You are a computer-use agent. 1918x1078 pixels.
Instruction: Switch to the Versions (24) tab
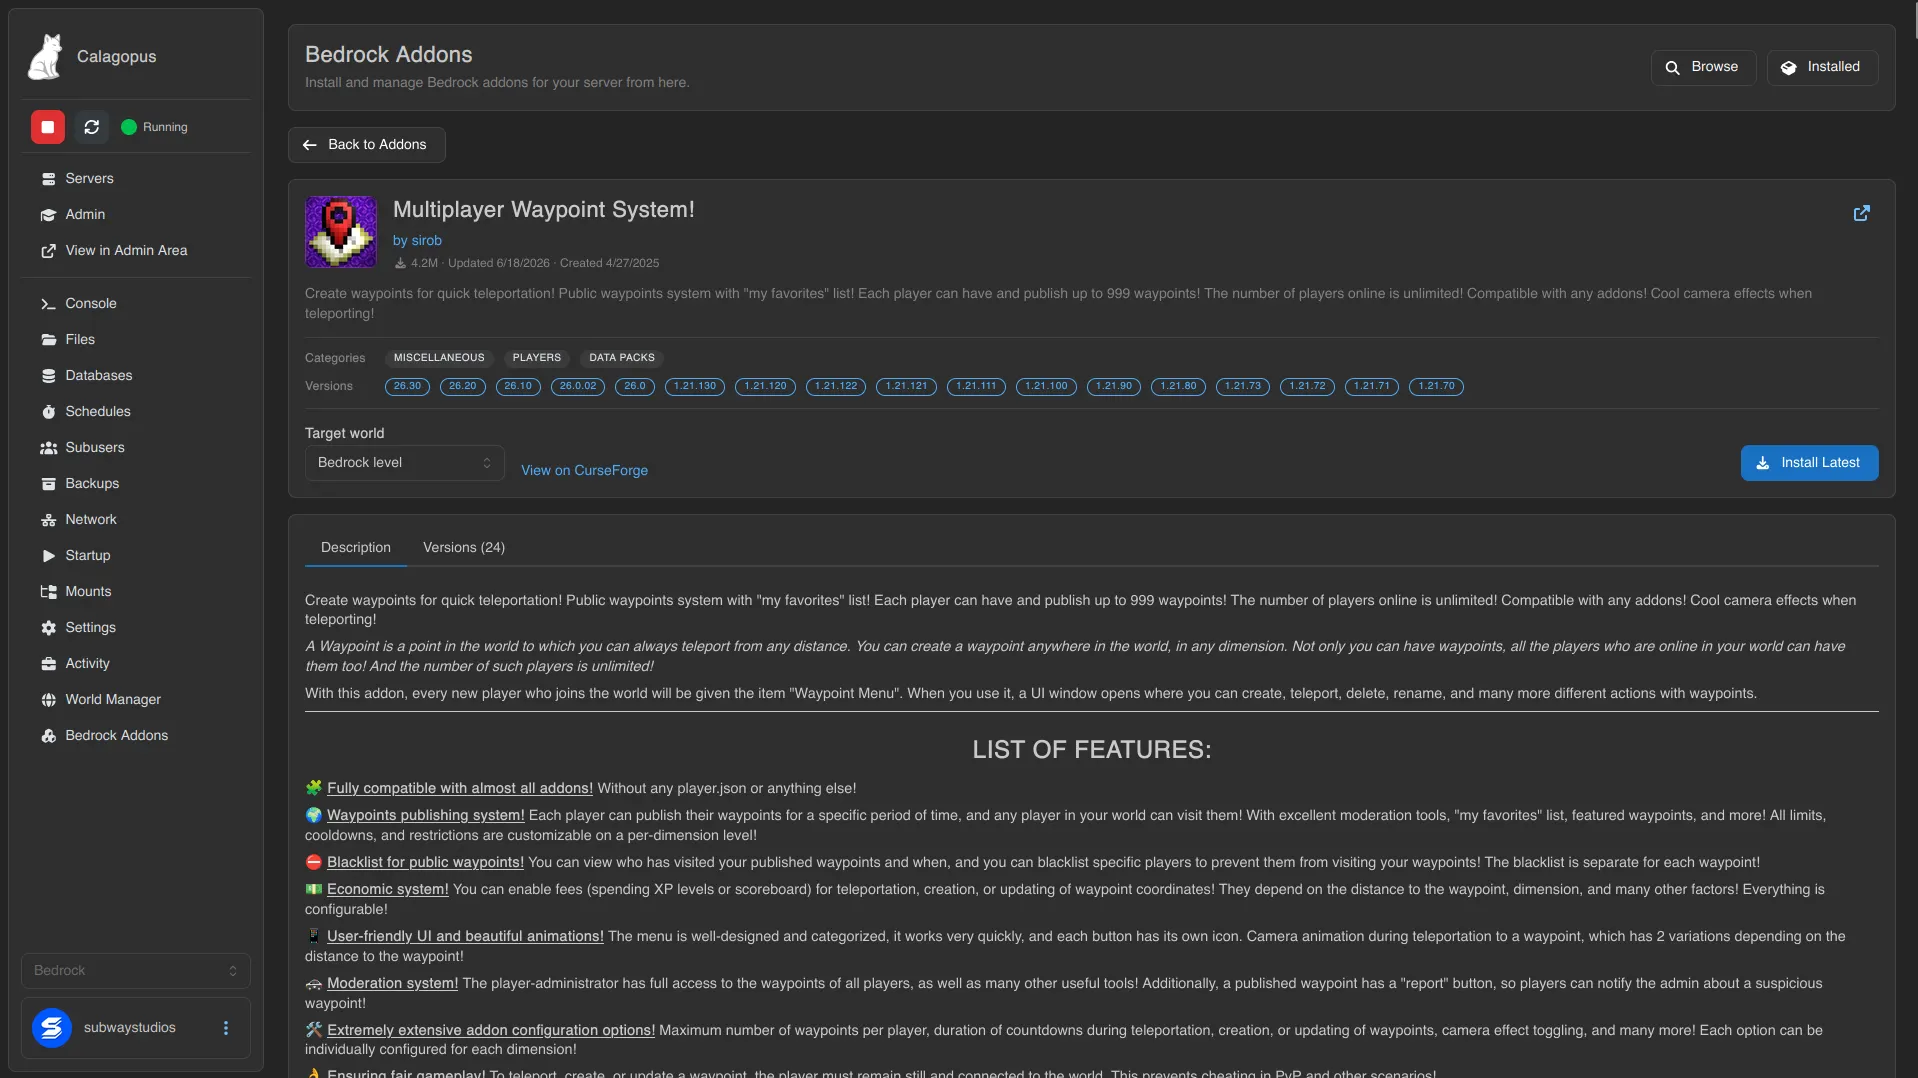464,548
